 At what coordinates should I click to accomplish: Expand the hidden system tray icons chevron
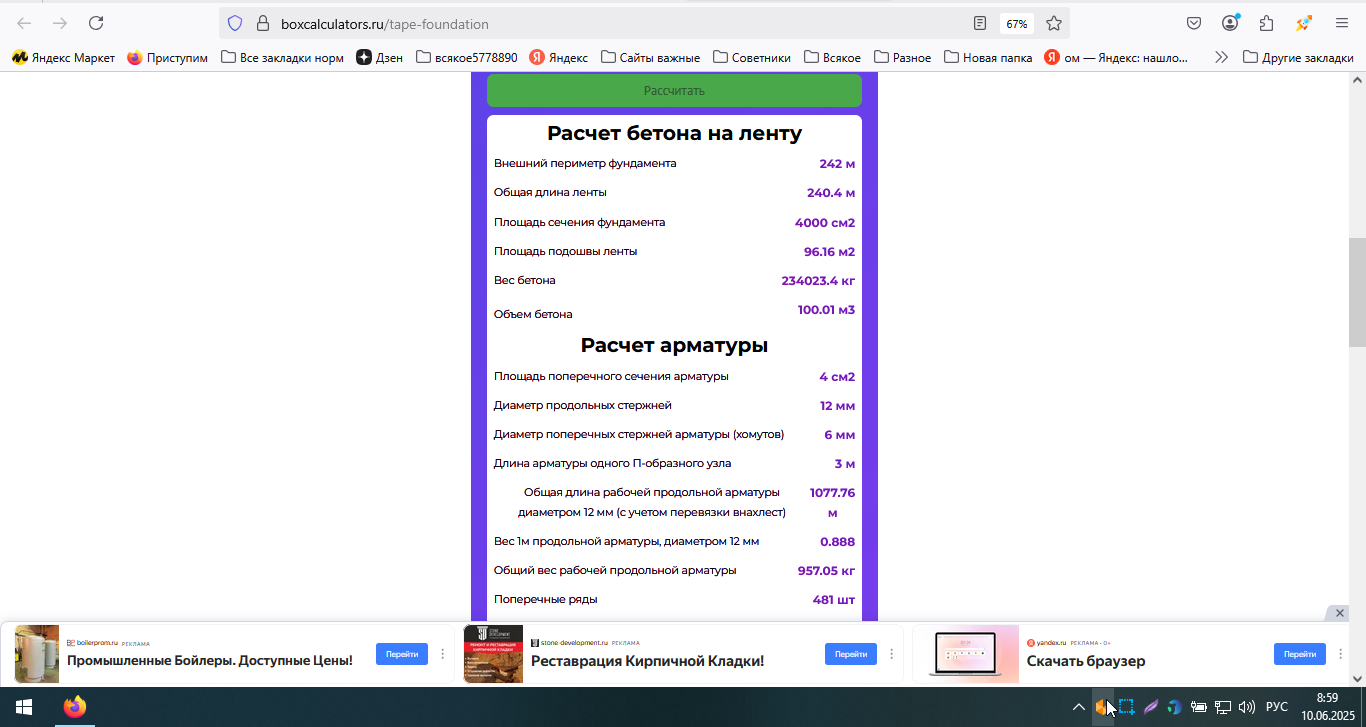pyautogui.click(x=1078, y=707)
